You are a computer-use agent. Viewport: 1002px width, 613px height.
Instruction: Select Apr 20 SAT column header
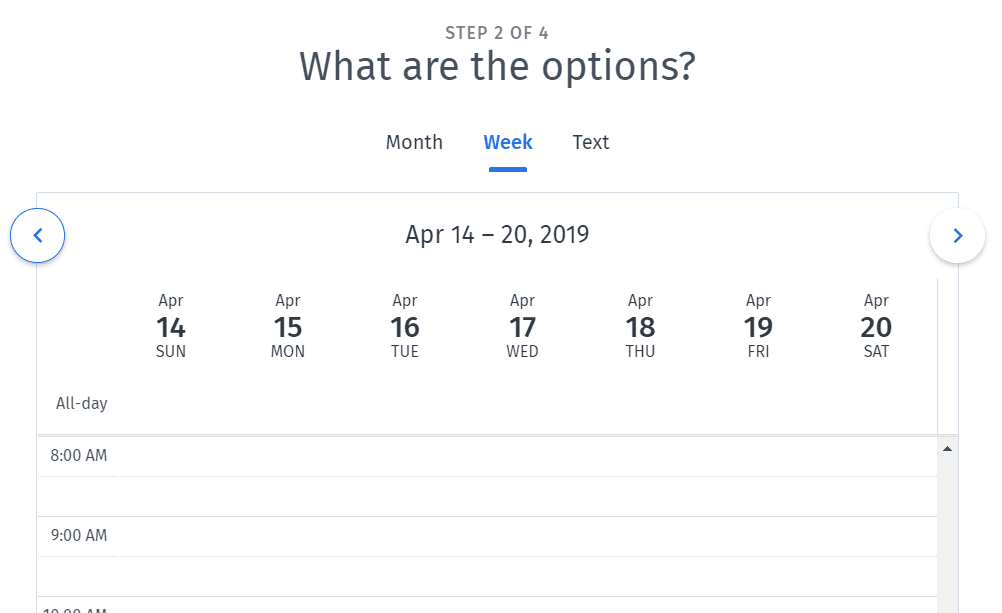(876, 325)
